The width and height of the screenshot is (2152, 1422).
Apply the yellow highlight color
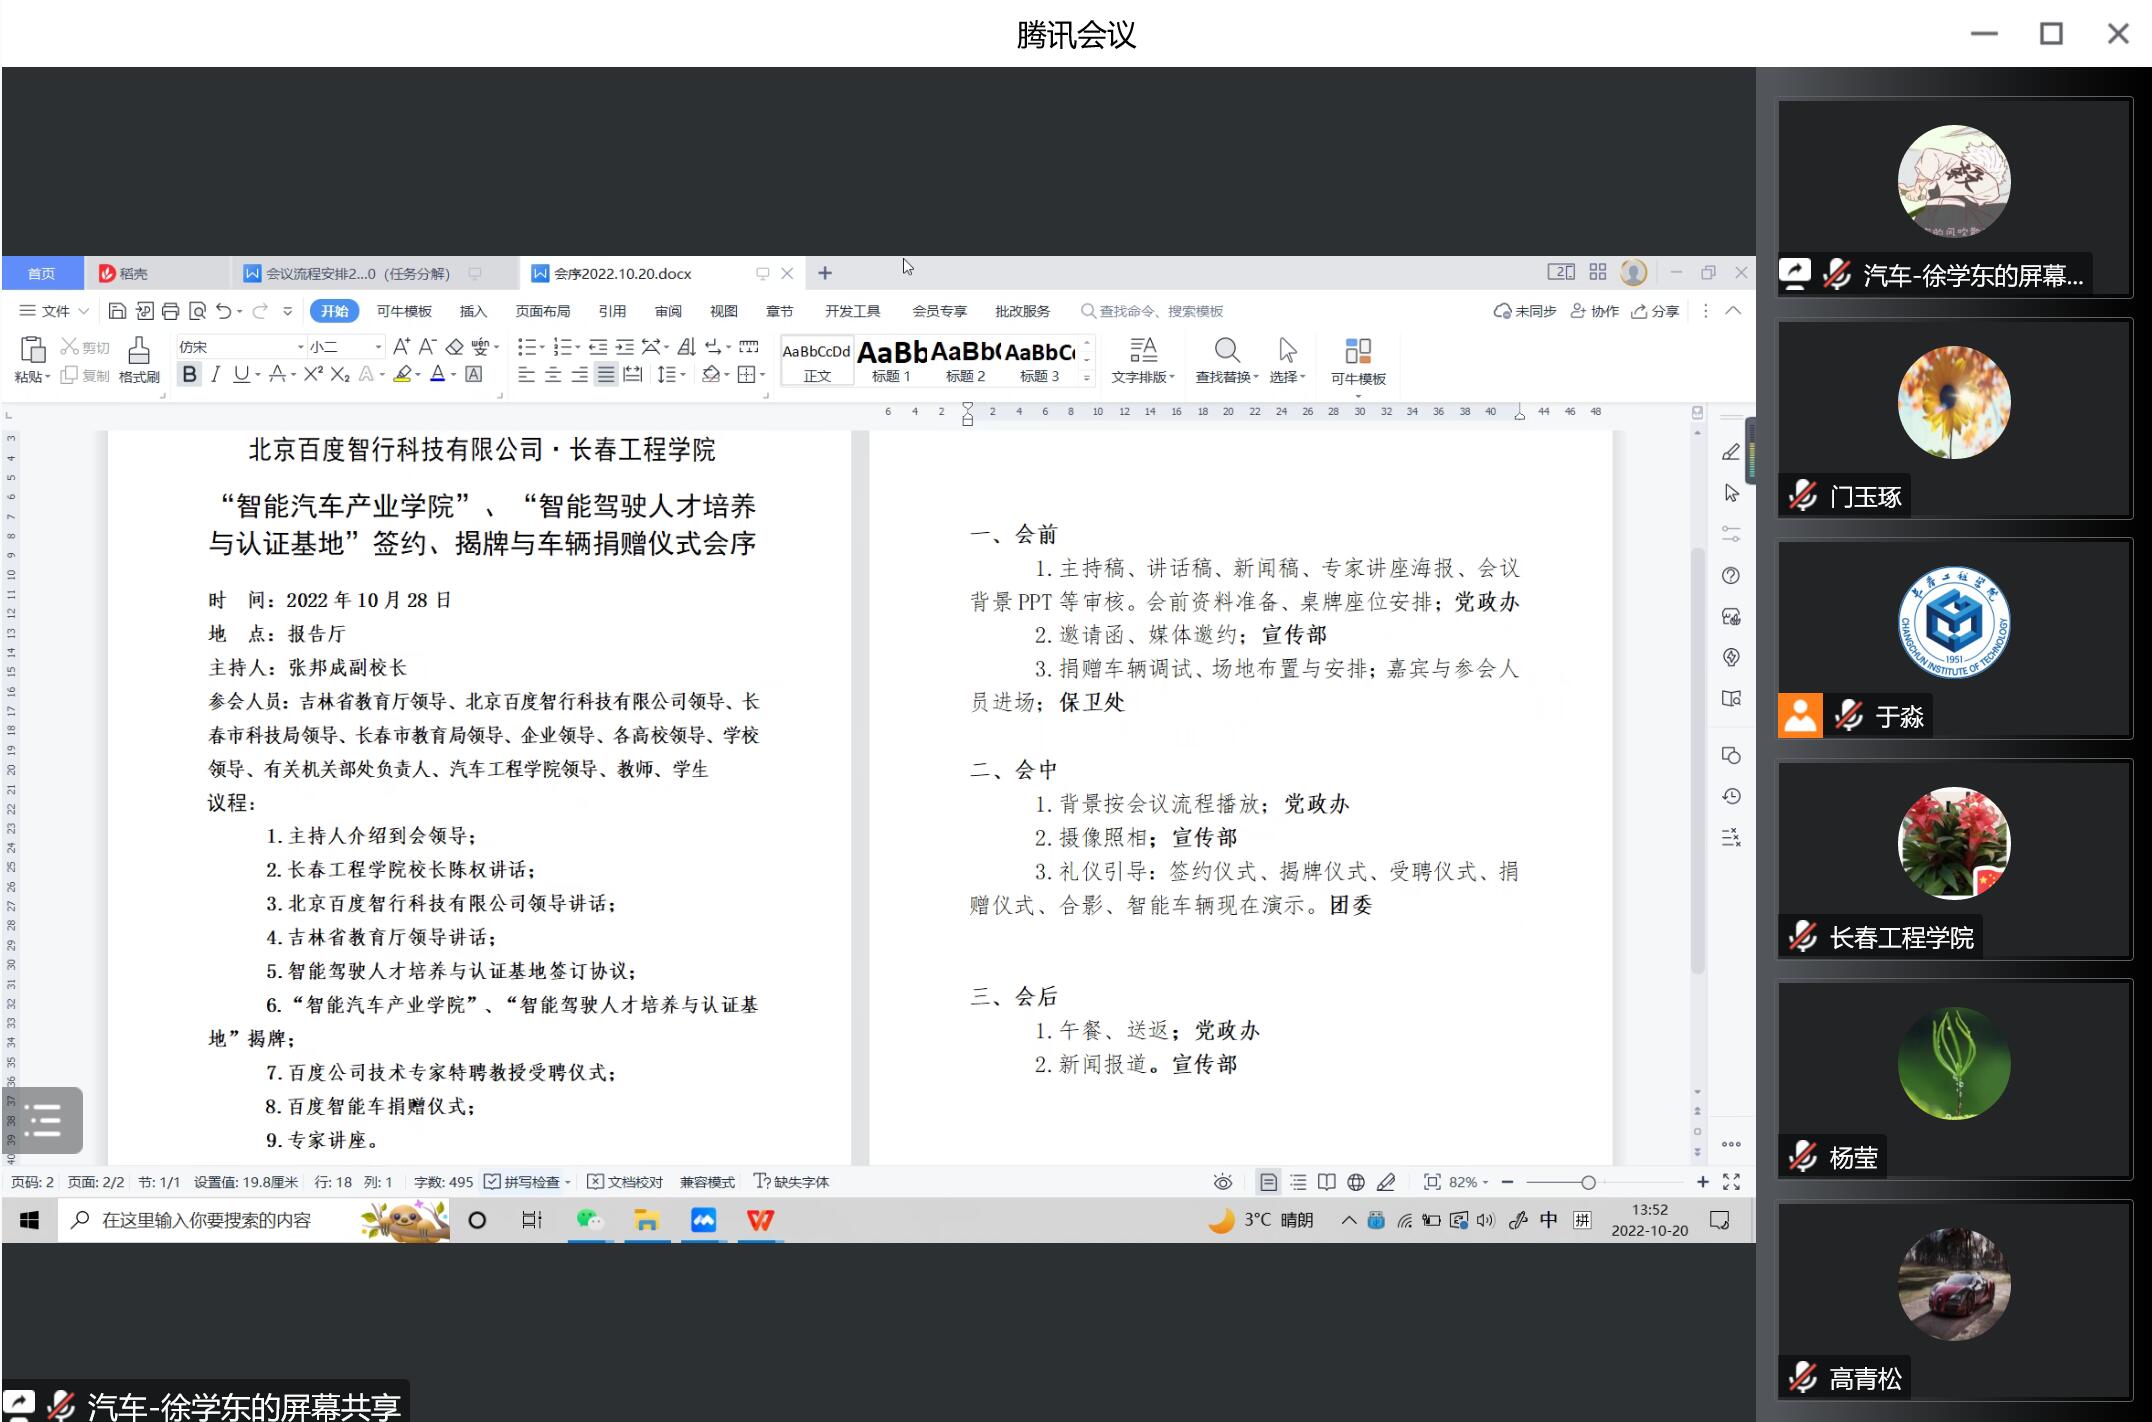403,374
